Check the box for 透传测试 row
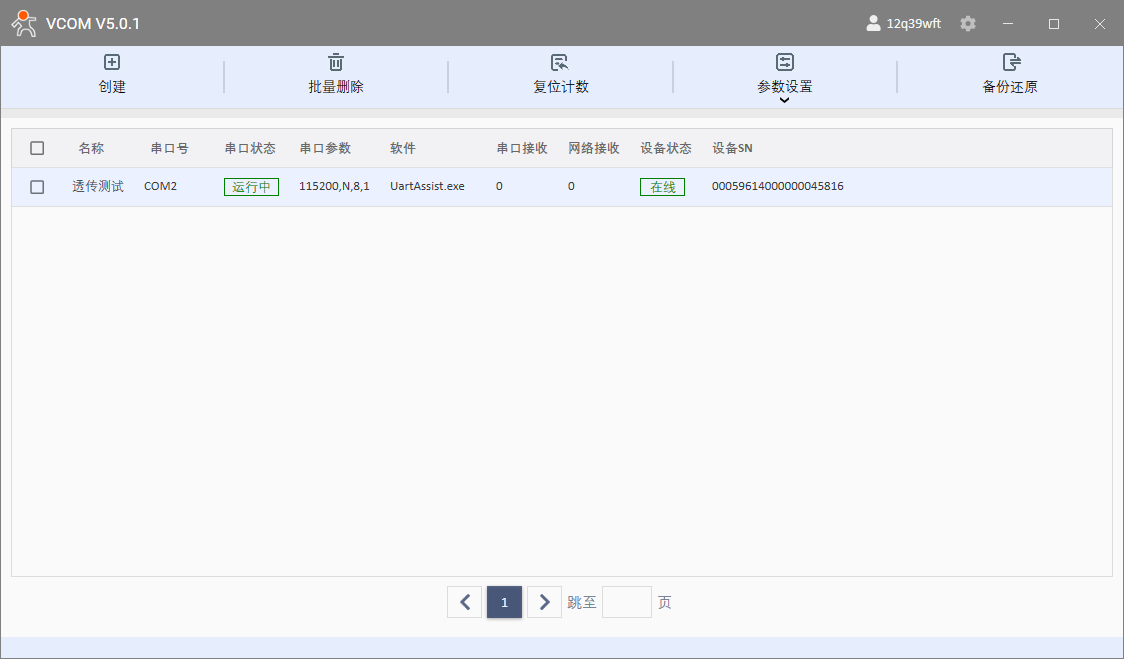 pos(37,187)
